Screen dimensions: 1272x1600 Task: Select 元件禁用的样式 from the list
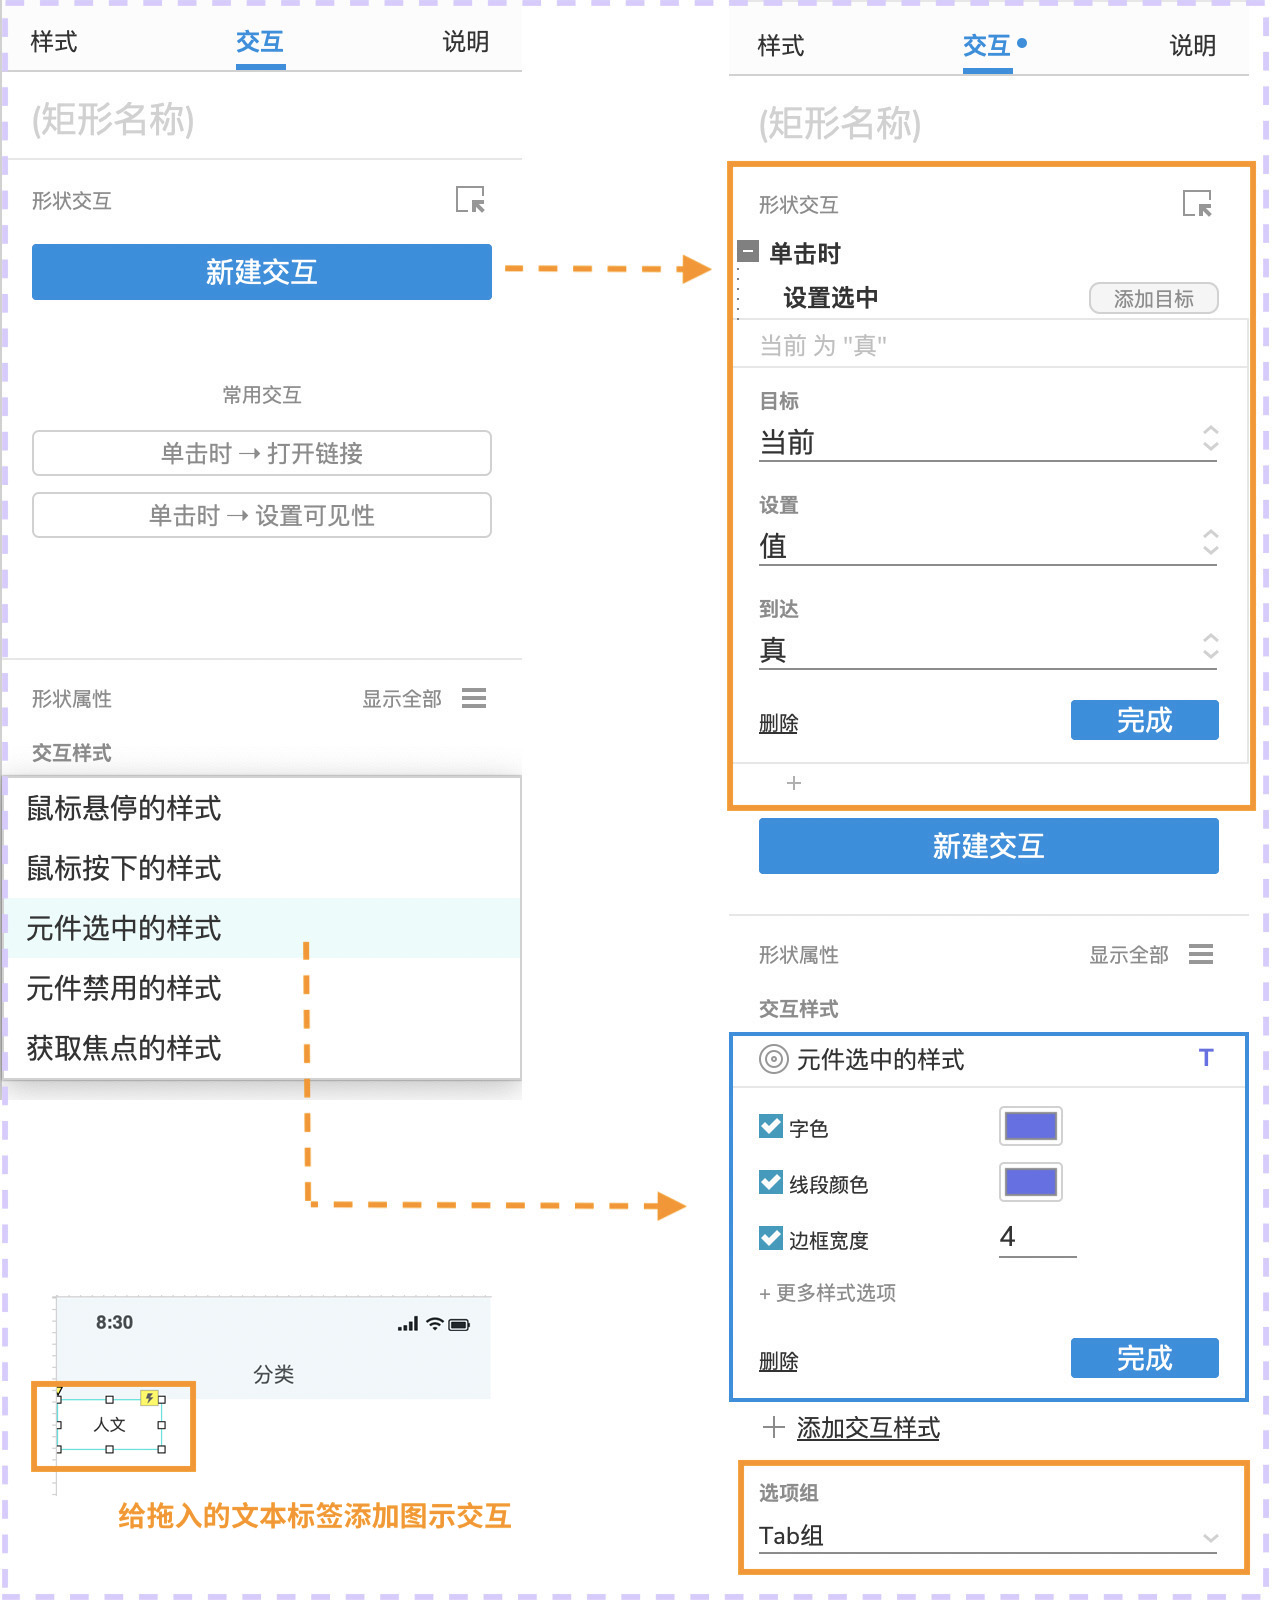point(262,988)
